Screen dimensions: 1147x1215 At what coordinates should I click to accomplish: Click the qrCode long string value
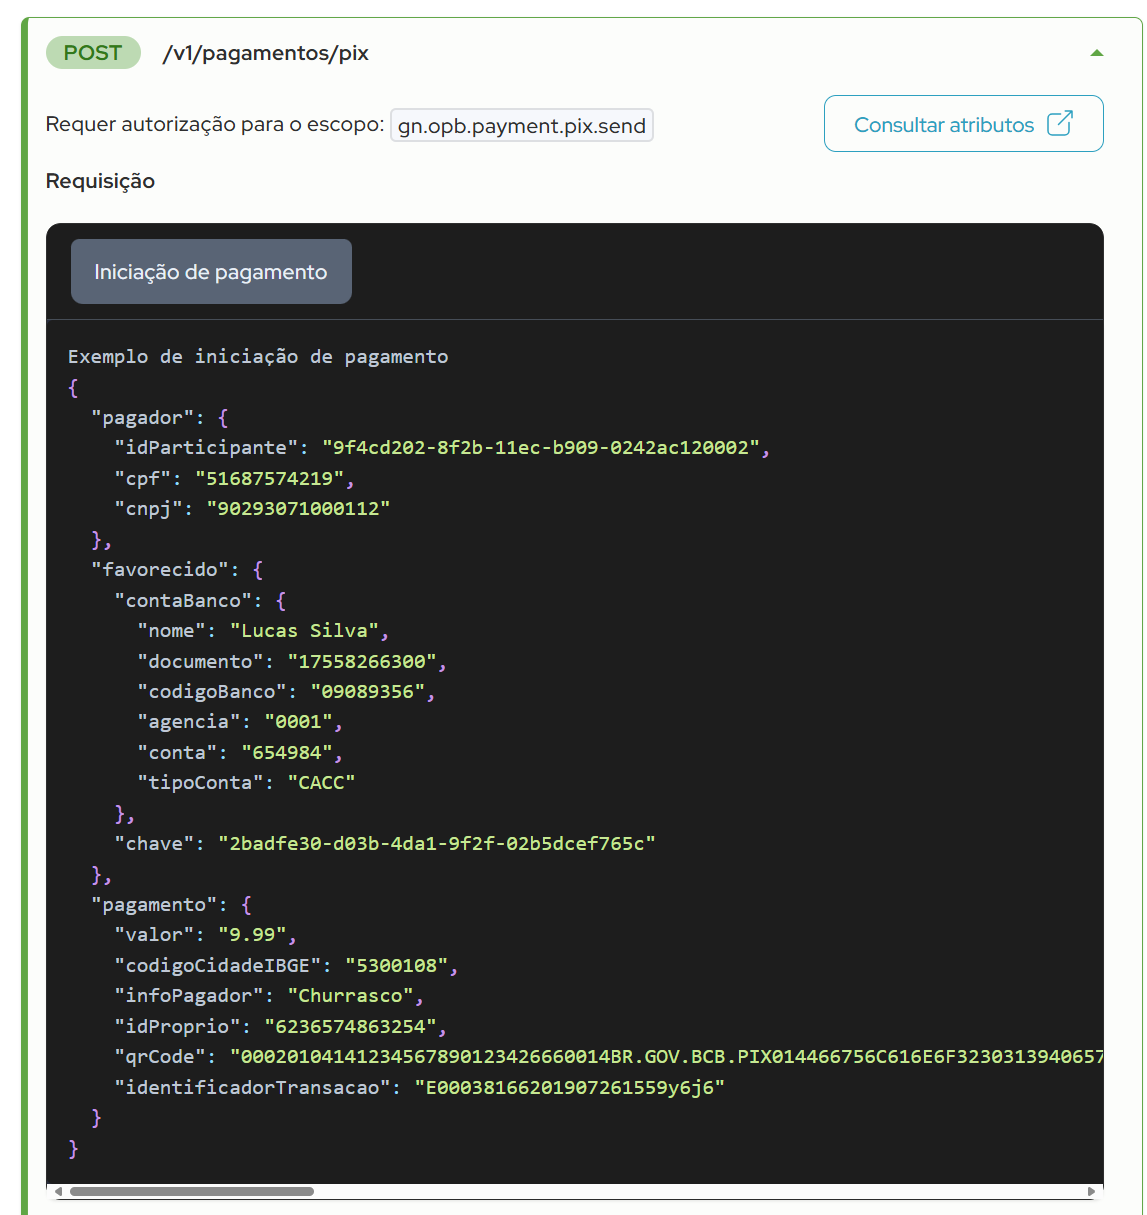[x=666, y=1056]
